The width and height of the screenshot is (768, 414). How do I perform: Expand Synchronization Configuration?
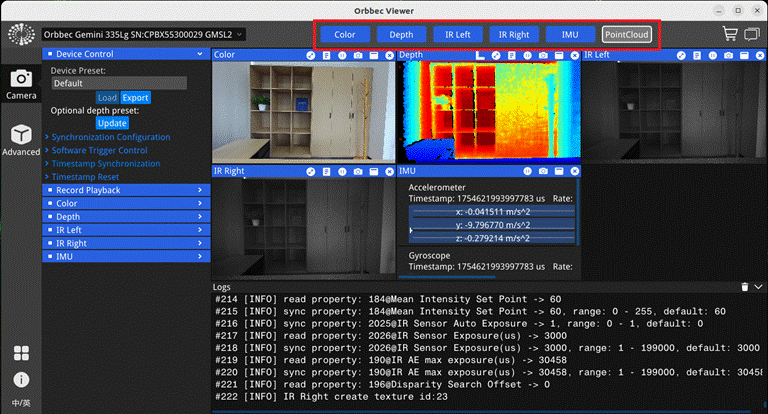click(111, 137)
